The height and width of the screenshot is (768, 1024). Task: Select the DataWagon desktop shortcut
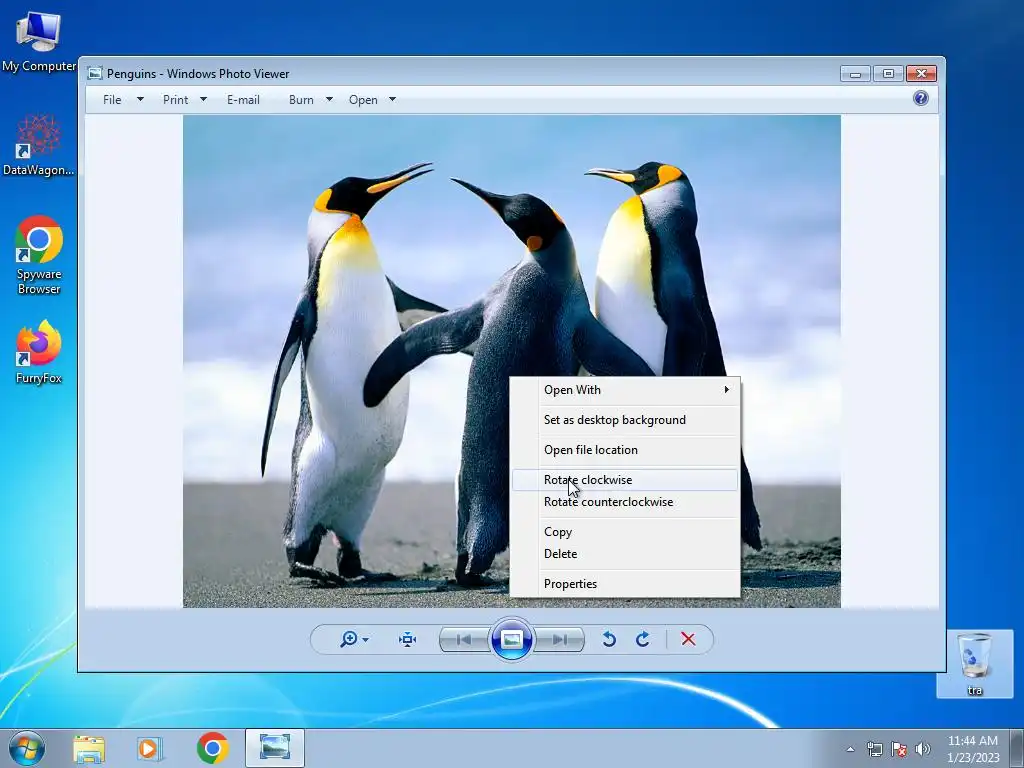pos(39,145)
